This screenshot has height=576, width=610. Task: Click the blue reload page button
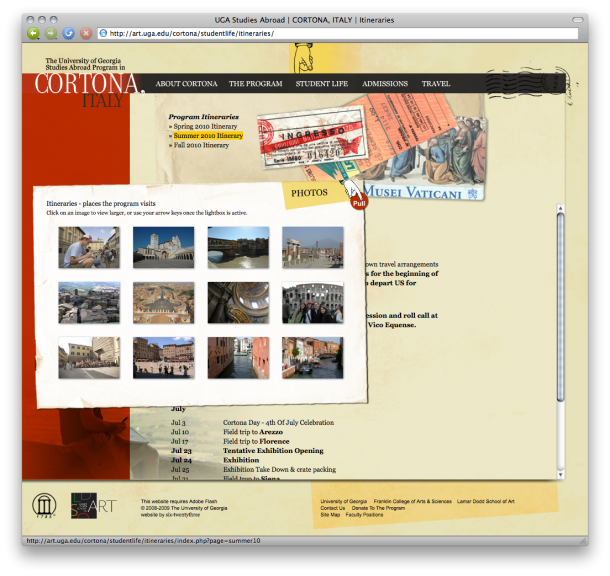68,33
